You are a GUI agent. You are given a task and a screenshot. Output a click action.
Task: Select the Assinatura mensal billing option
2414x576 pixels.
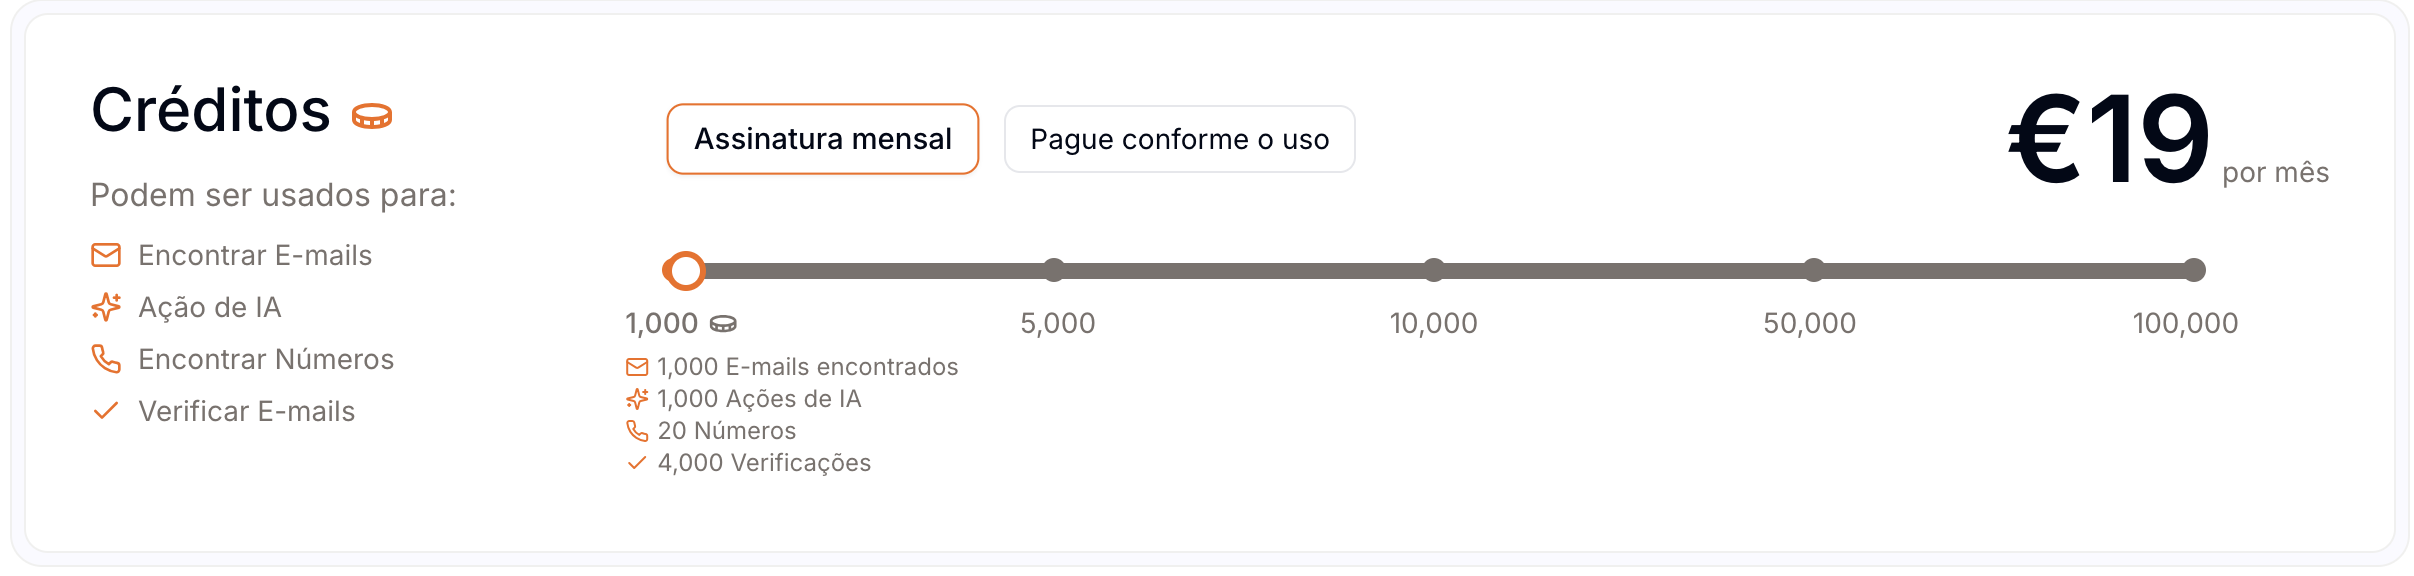tap(822, 139)
